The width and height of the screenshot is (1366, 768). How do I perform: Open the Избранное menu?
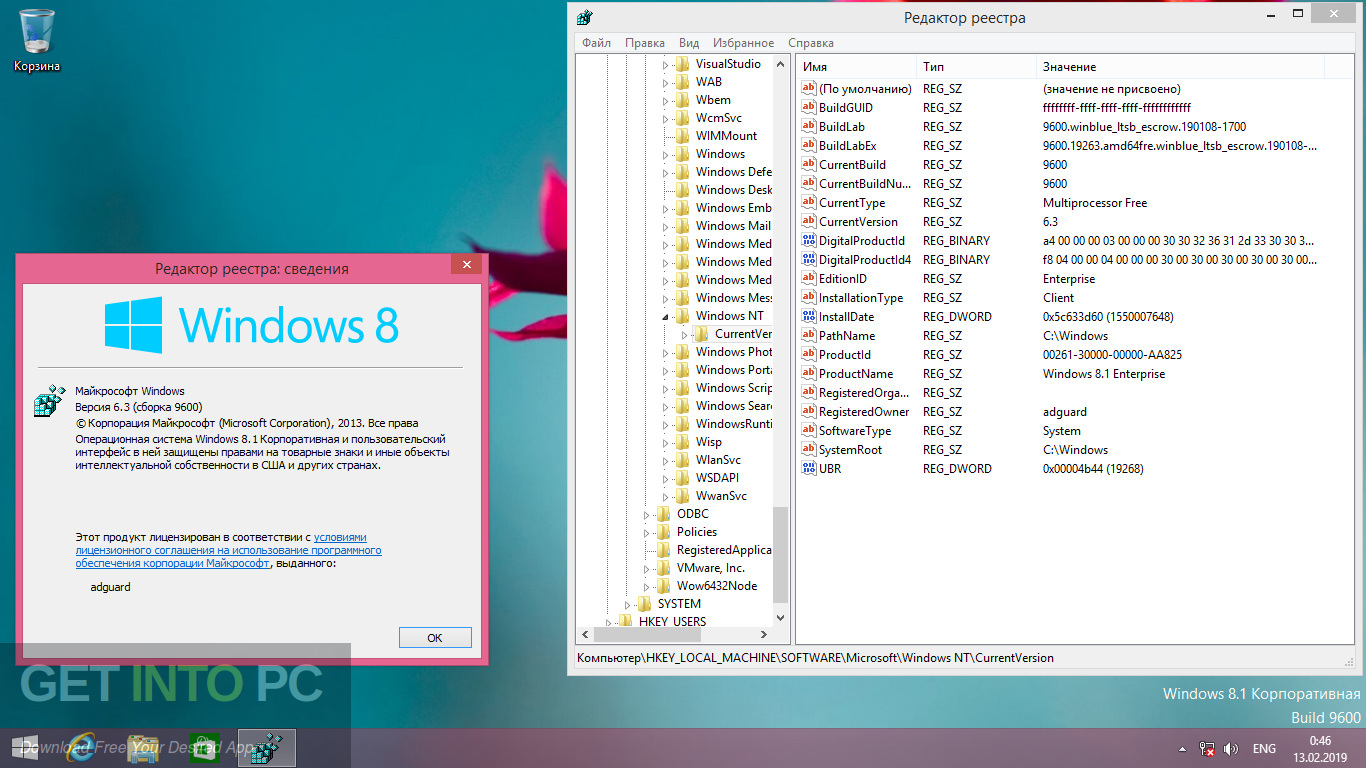tap(743, 43)
